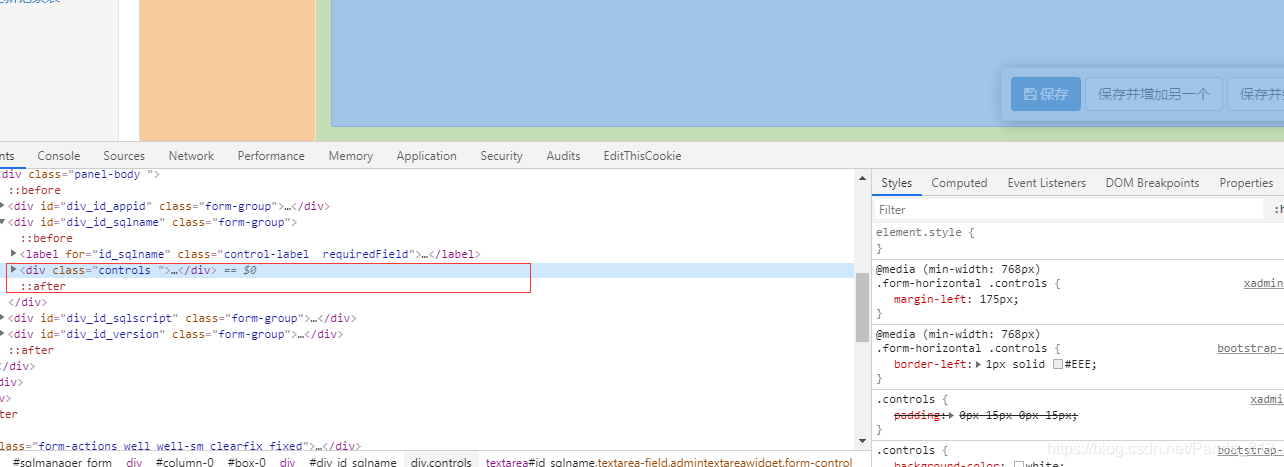Switch to the Computed sidebar tab
The image size is (1284, 467).
point(959,183)
